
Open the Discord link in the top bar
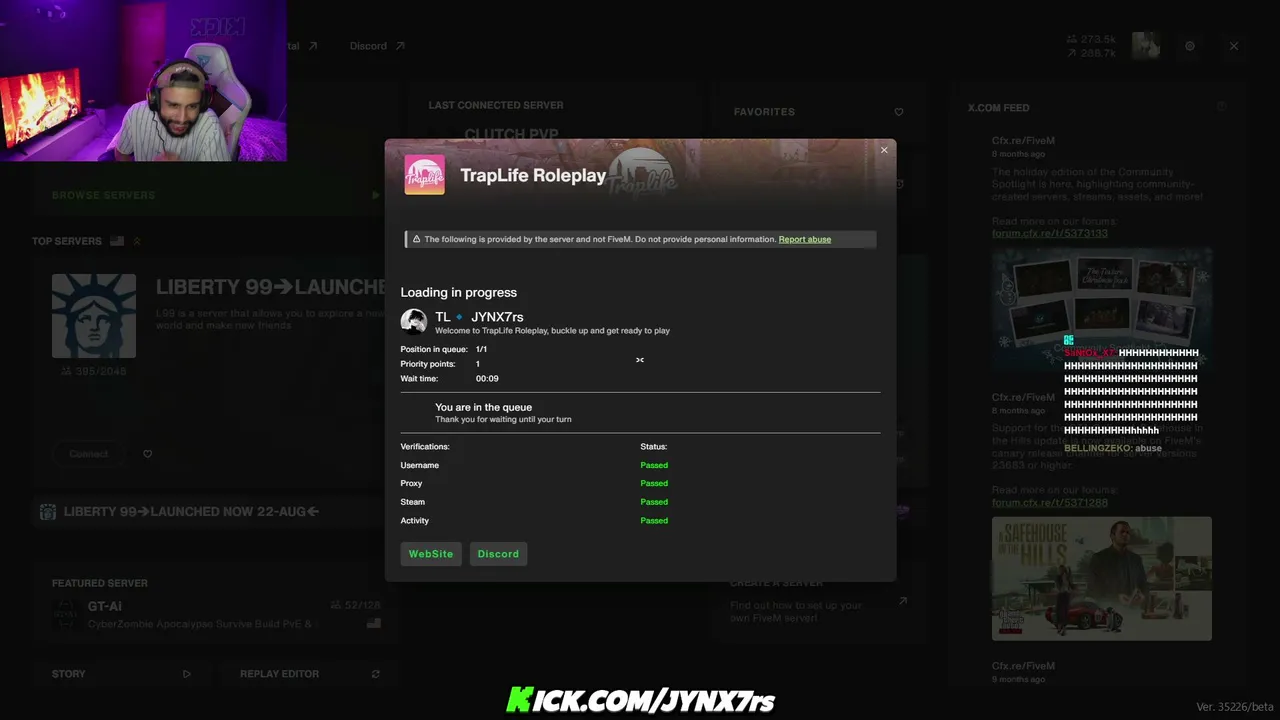tap(368, 46)
